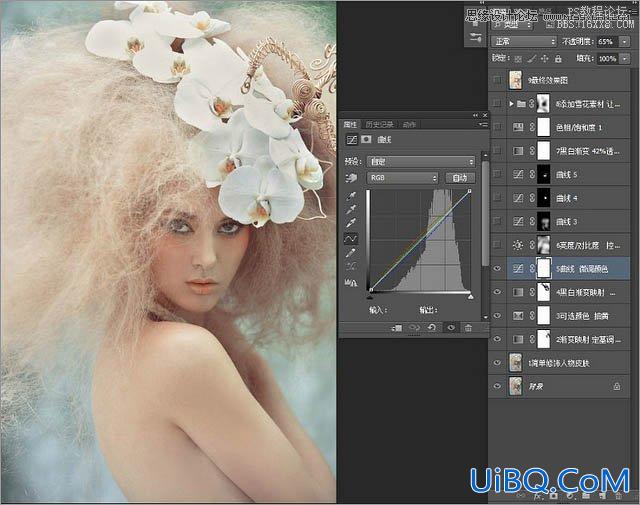Pick the black point eyedropper
The width and height of the screenshot is (640, 505).
point(351,196)
